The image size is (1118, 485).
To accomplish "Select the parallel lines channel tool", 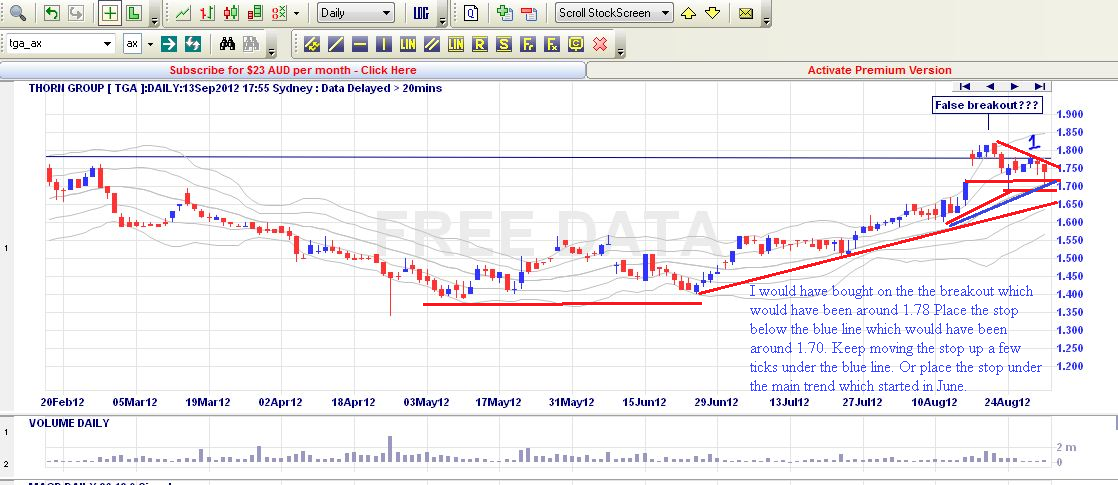I will point(431,44).
